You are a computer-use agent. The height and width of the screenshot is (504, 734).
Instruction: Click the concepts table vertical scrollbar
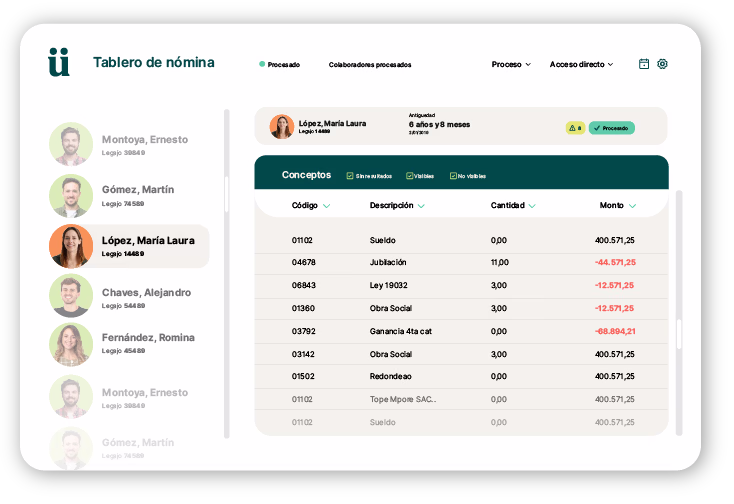(x=679, y=334)
